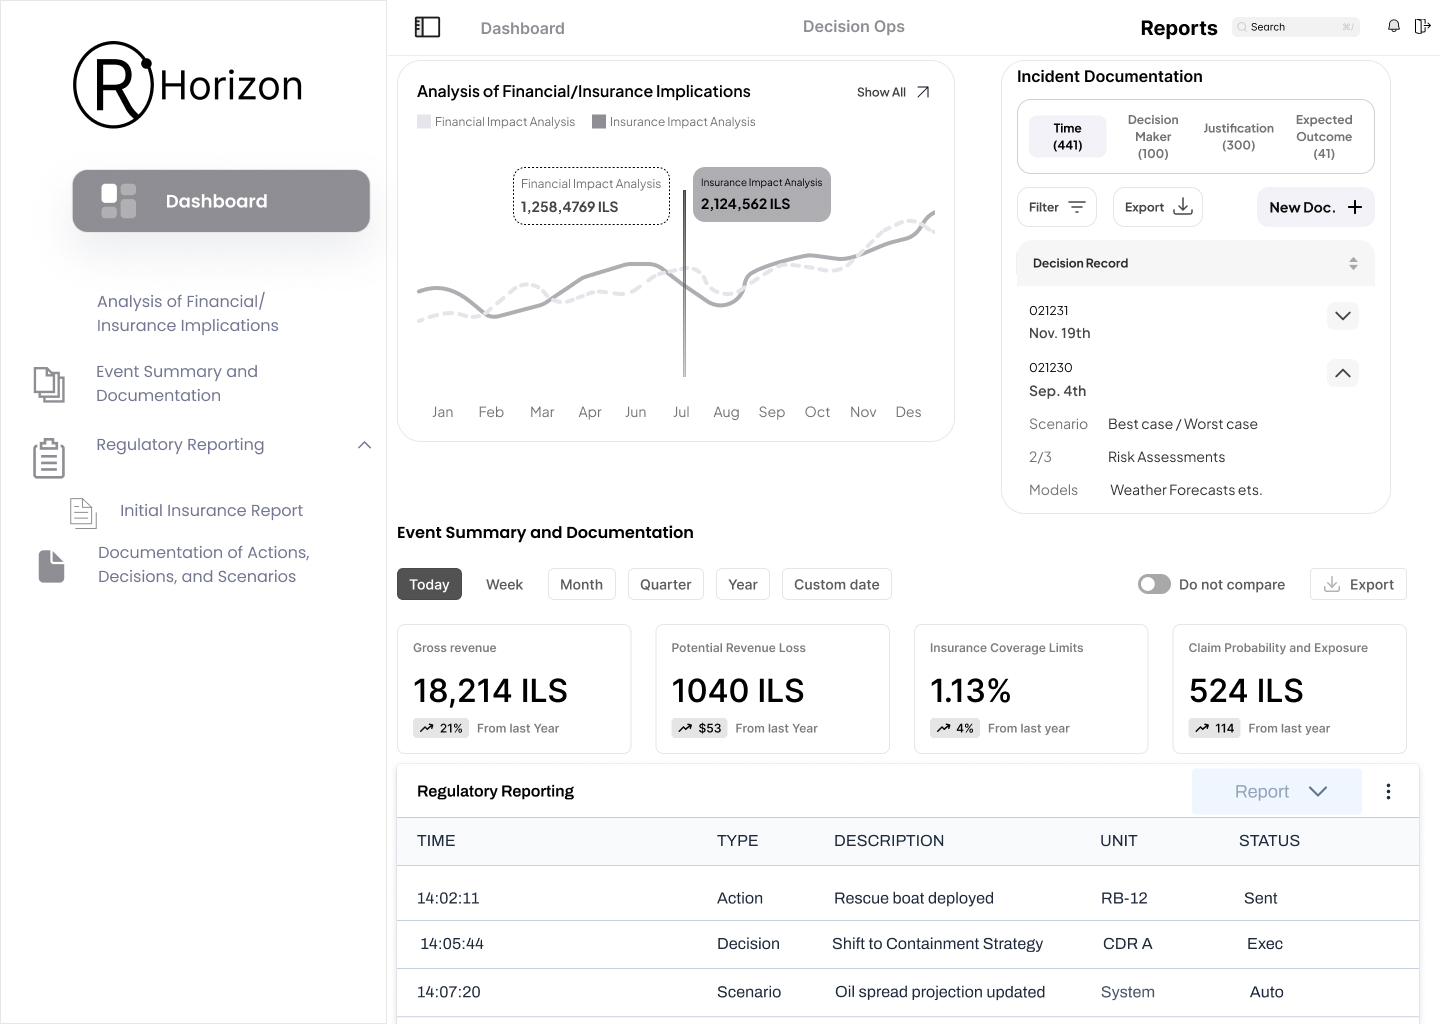
Task: Switch to the Decision Ops tab
Action: tap(853, 27)
